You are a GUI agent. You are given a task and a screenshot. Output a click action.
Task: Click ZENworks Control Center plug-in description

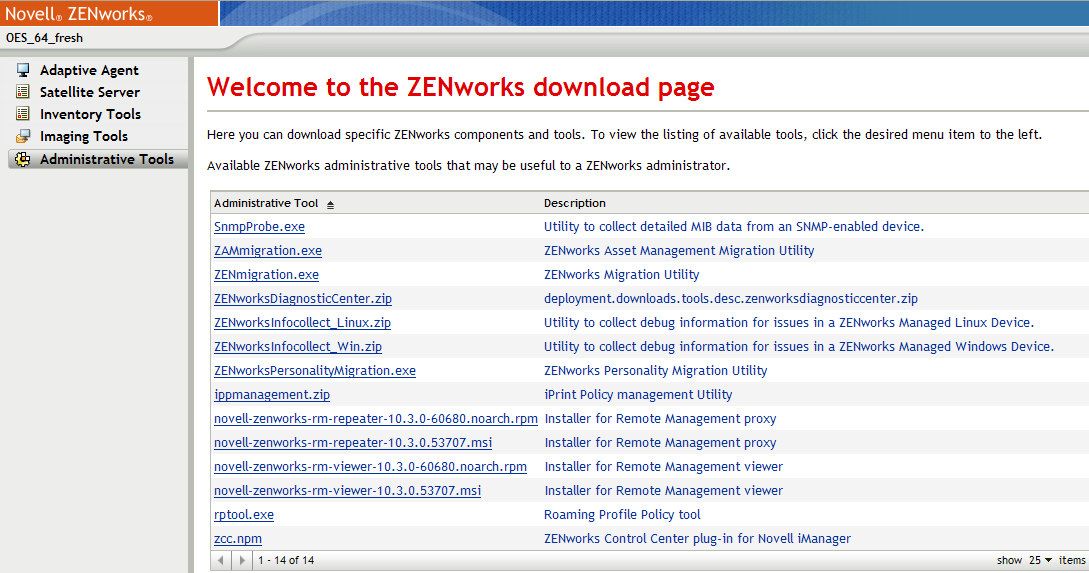tap(697, 538)
